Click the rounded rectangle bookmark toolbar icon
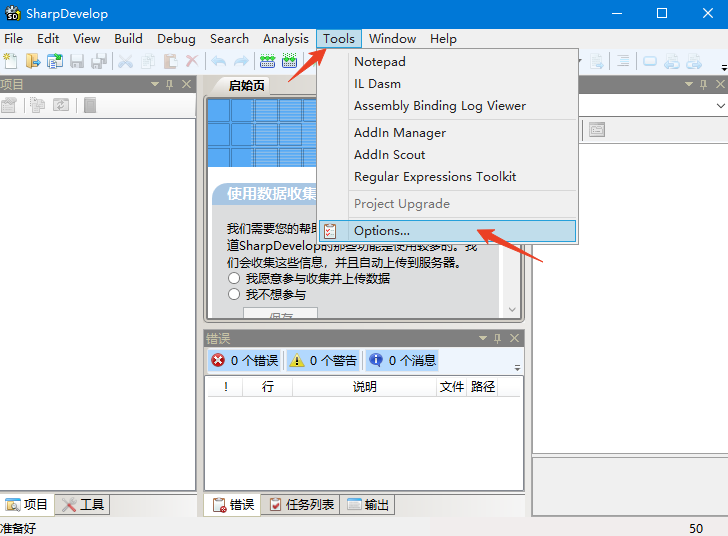The image size is (728, 536). 650,61
